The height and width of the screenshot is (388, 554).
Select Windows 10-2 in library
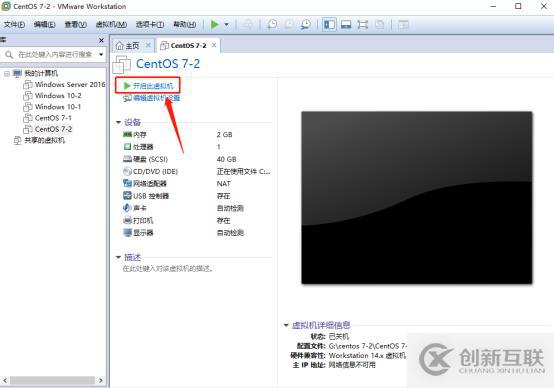point(58,96)
